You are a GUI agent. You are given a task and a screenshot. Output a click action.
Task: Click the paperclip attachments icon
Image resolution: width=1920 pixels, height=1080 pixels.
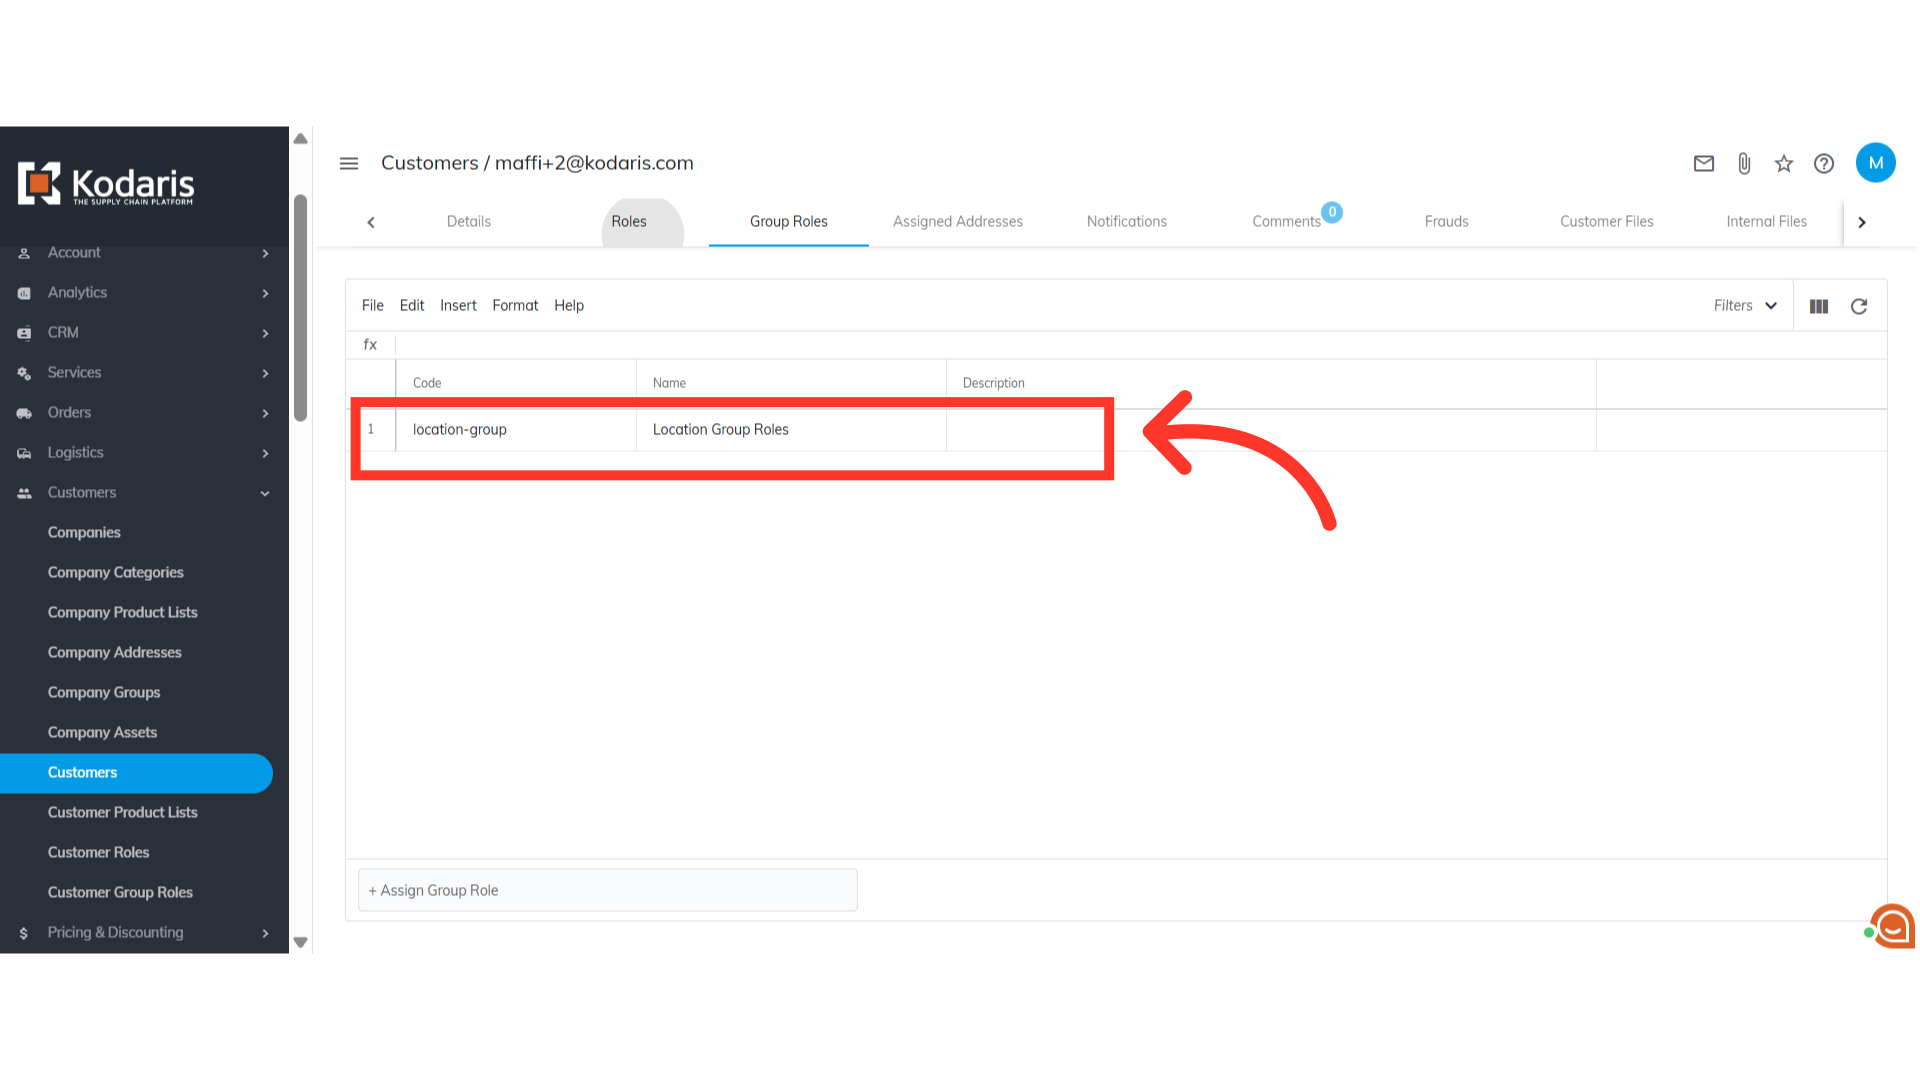(1744, 164)
